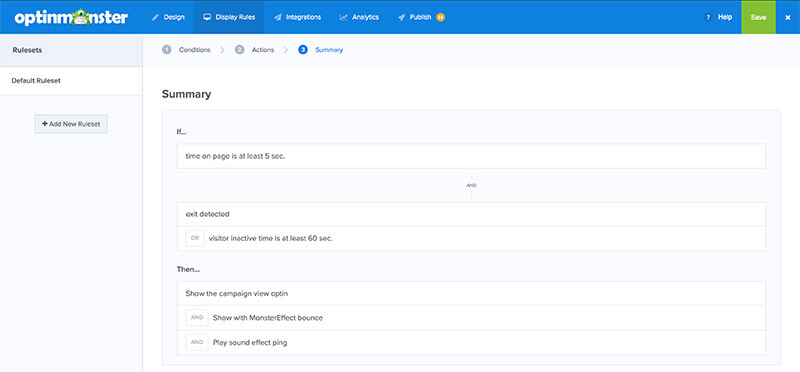Click the AND badge beside Play sound effect ping
The width and height of the screenshot is (800, 372).
[197, 342]
